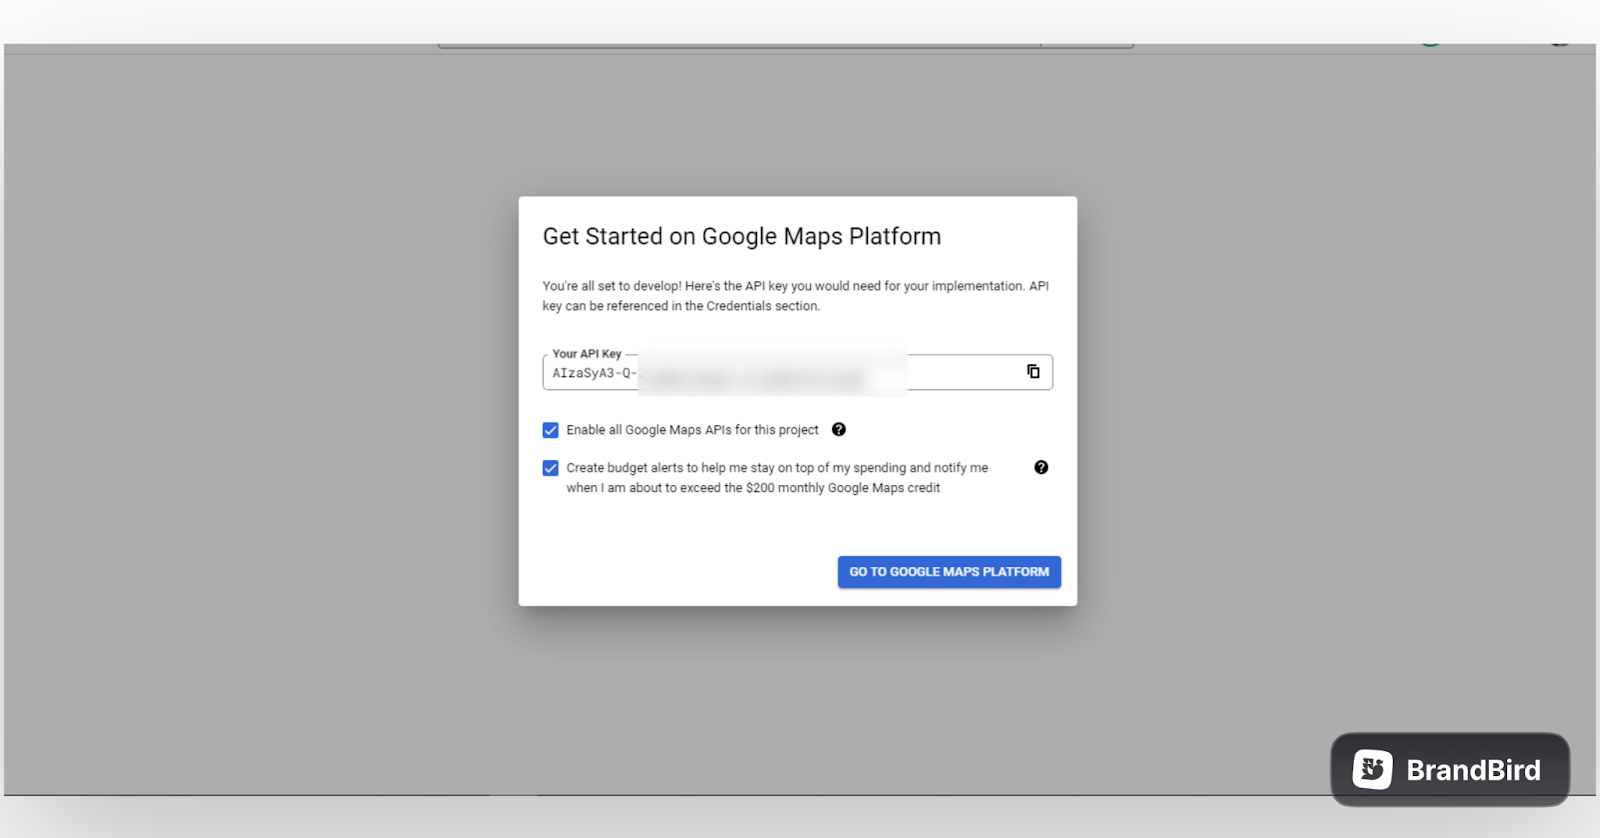Open help icon beside budget alerts option
This screenshot has width=1600, height=838.
[1041, 468]
